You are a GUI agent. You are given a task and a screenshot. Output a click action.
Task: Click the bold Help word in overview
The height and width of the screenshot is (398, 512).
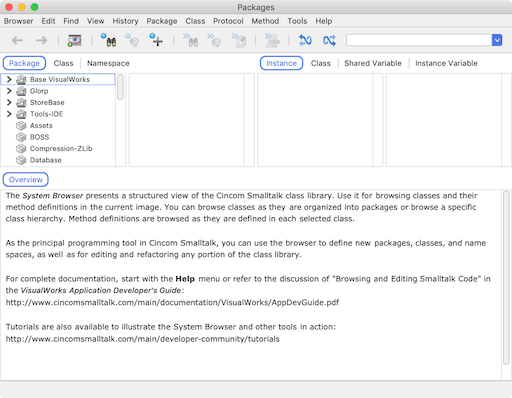coord(185,279)
